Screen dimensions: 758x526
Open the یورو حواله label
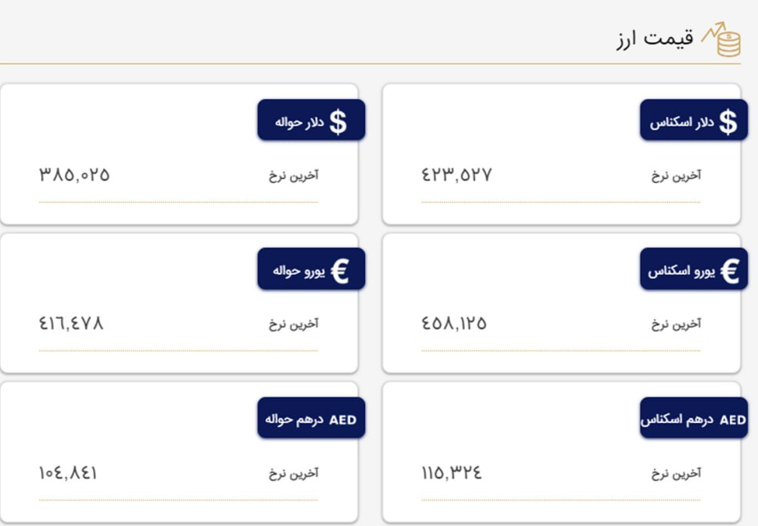coord(299,271)
